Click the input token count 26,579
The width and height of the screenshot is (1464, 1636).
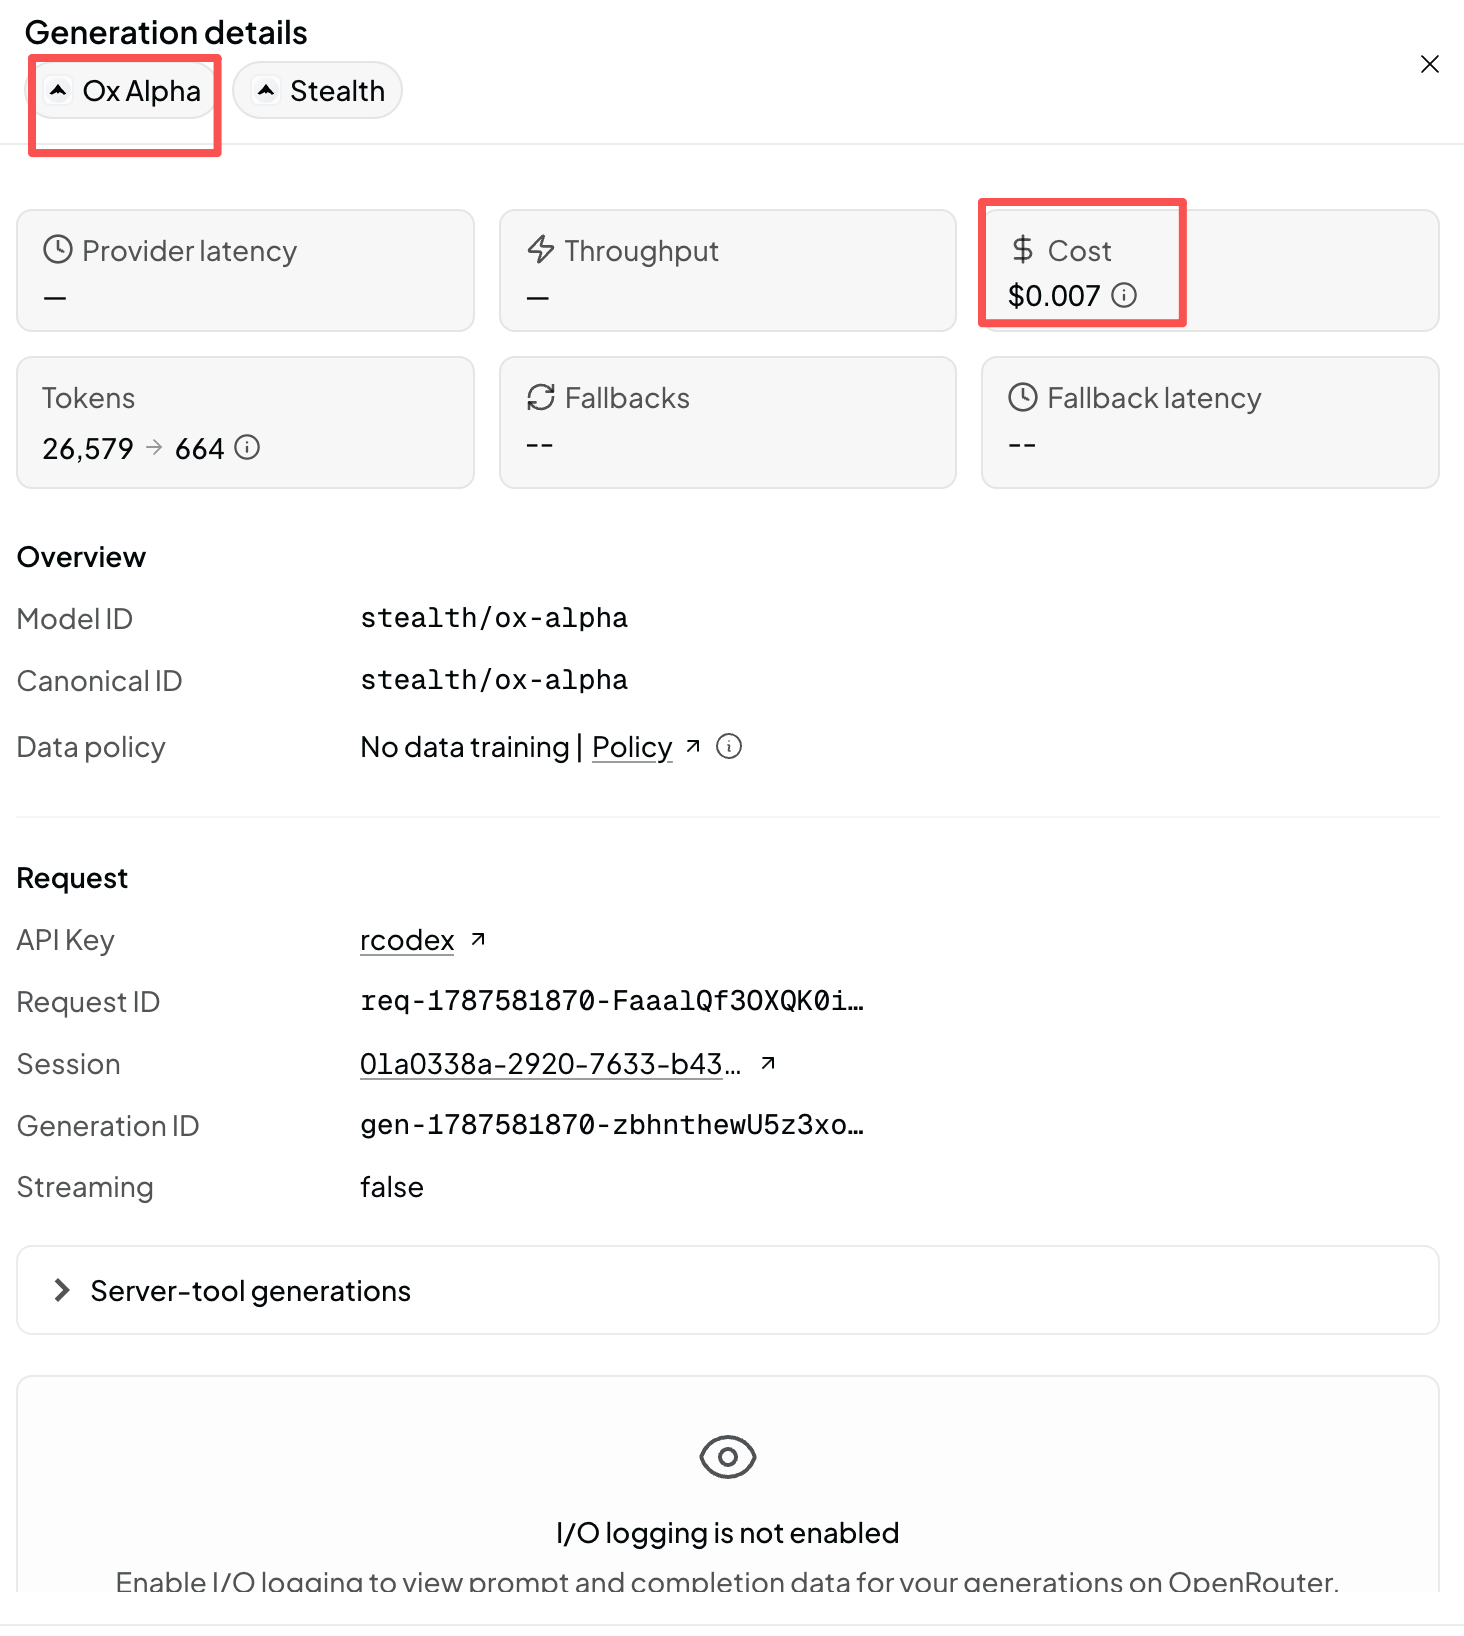click(x=88, y=448)
